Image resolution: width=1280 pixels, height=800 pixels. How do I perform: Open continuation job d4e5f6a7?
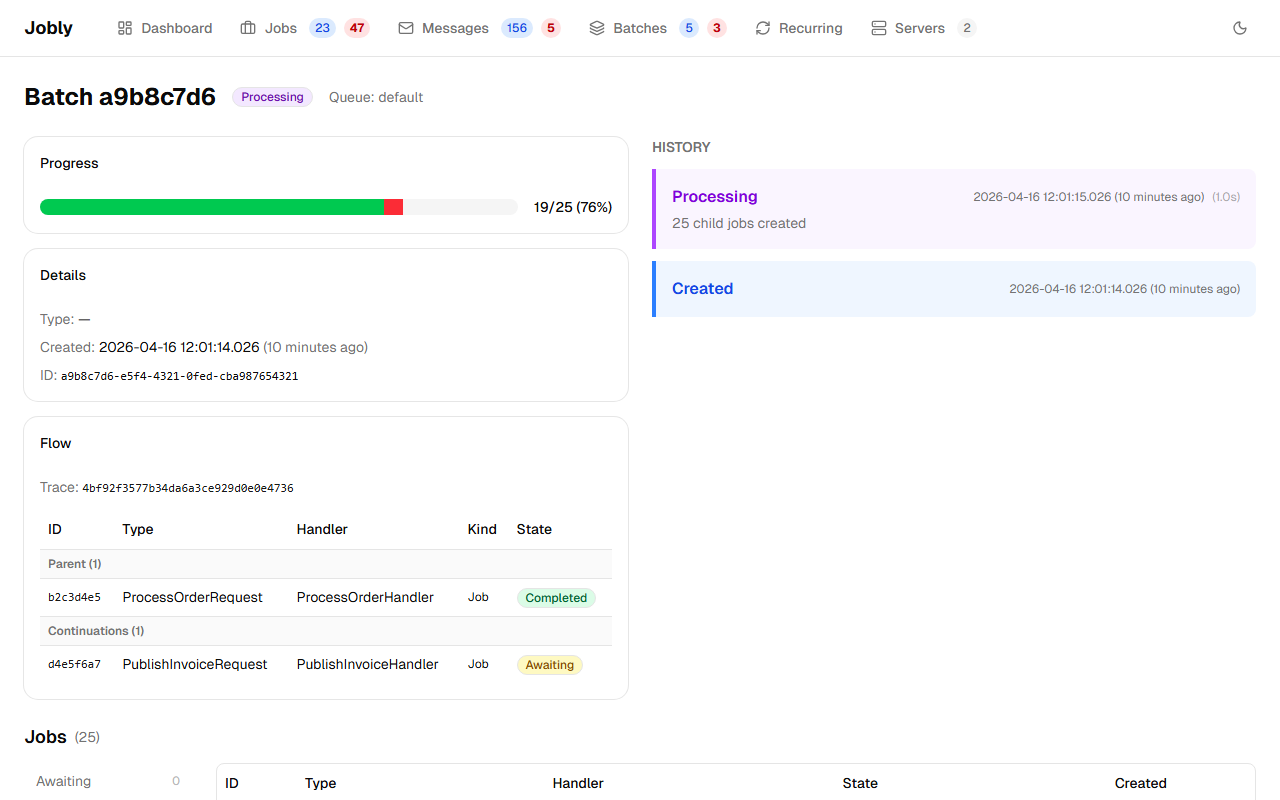click(74, 665)
